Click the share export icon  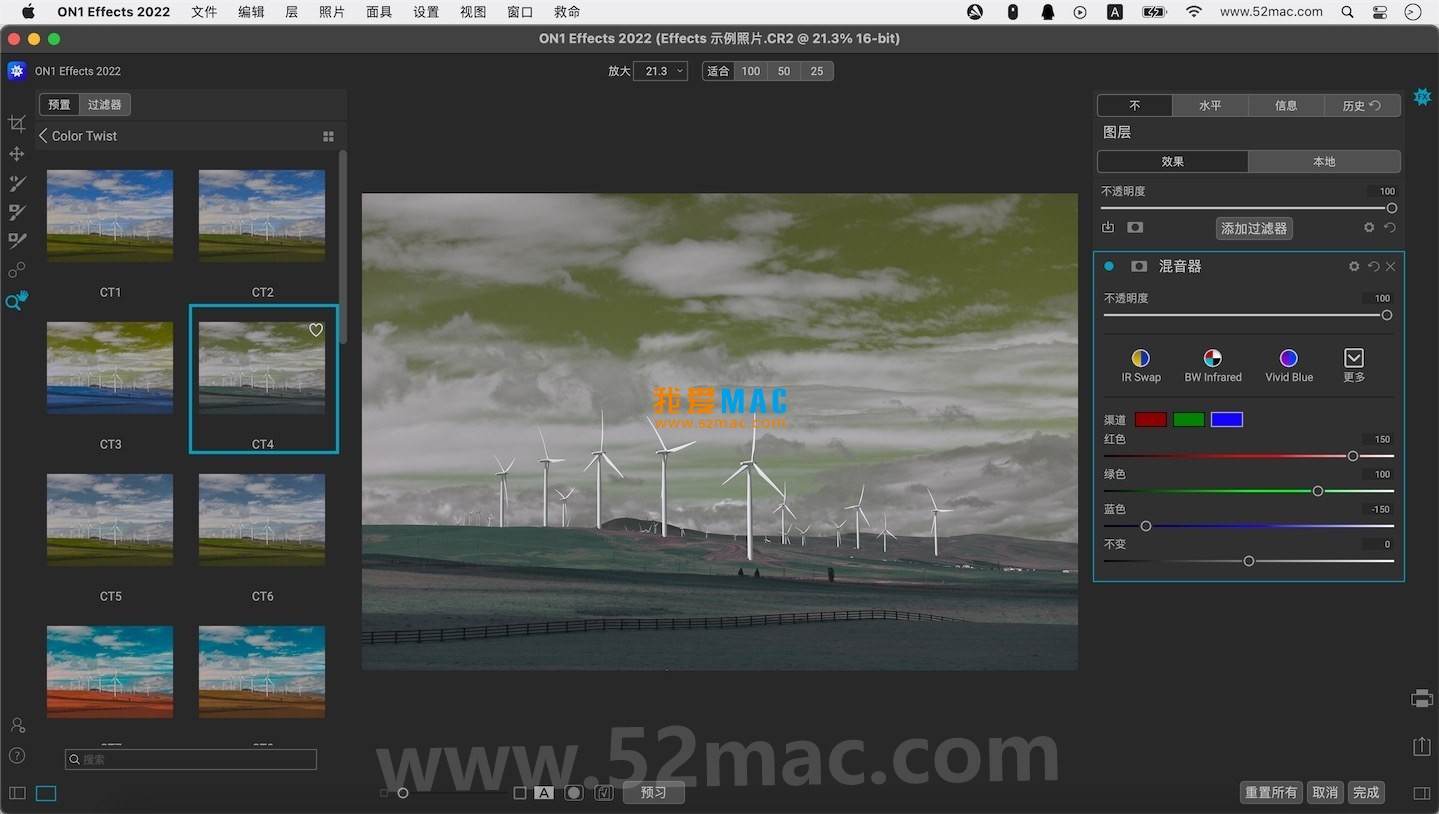click(1422, 746)
